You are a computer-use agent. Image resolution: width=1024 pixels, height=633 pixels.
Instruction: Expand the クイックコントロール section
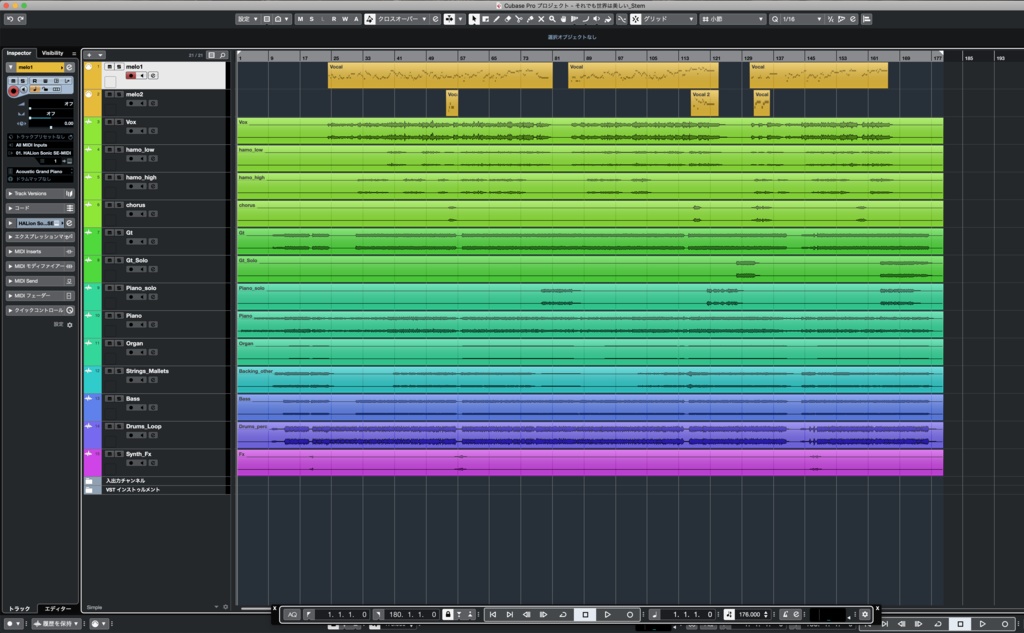40,310
